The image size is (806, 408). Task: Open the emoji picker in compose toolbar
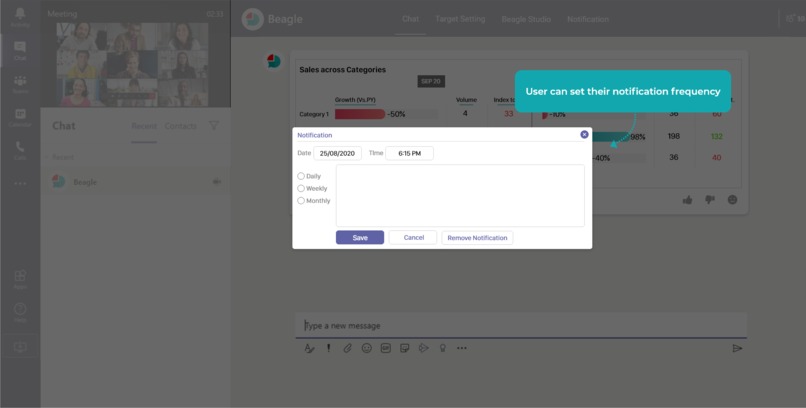pyautogui.click(x=367, y=348)
